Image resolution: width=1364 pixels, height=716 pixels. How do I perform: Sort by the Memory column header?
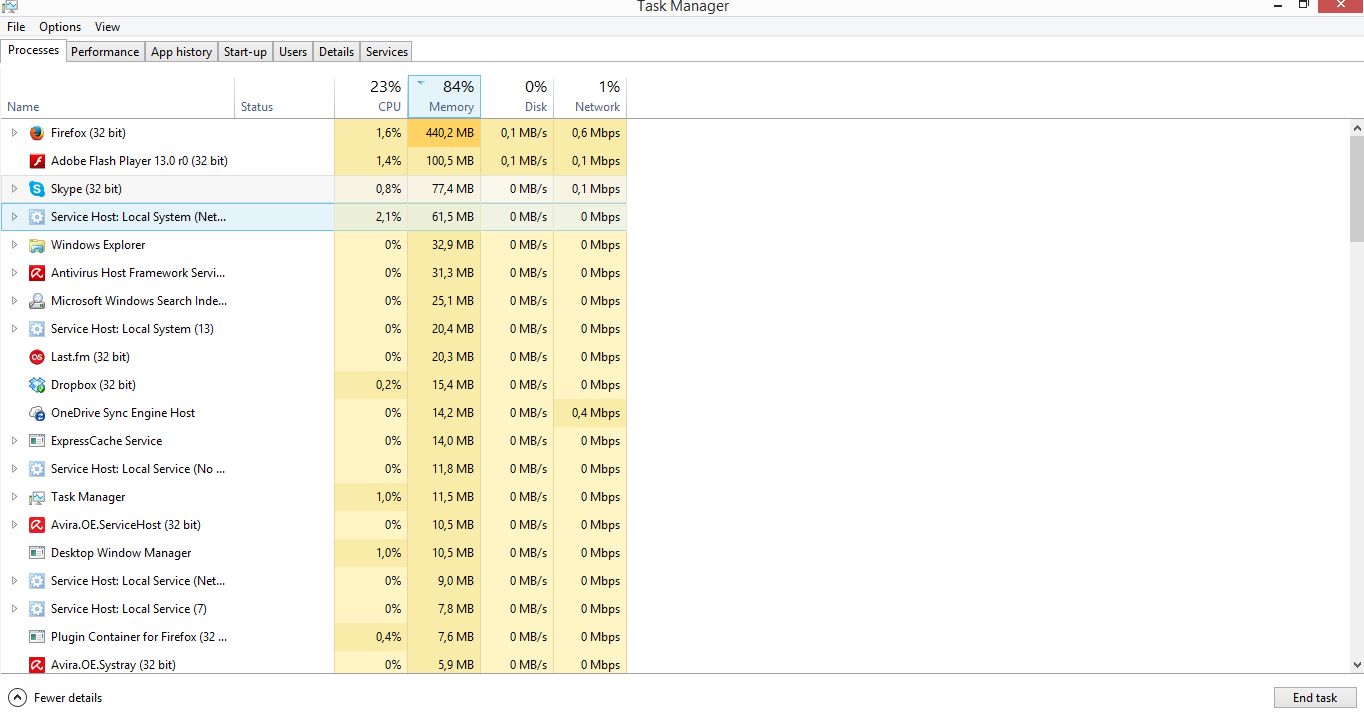(x=444, y=96)
